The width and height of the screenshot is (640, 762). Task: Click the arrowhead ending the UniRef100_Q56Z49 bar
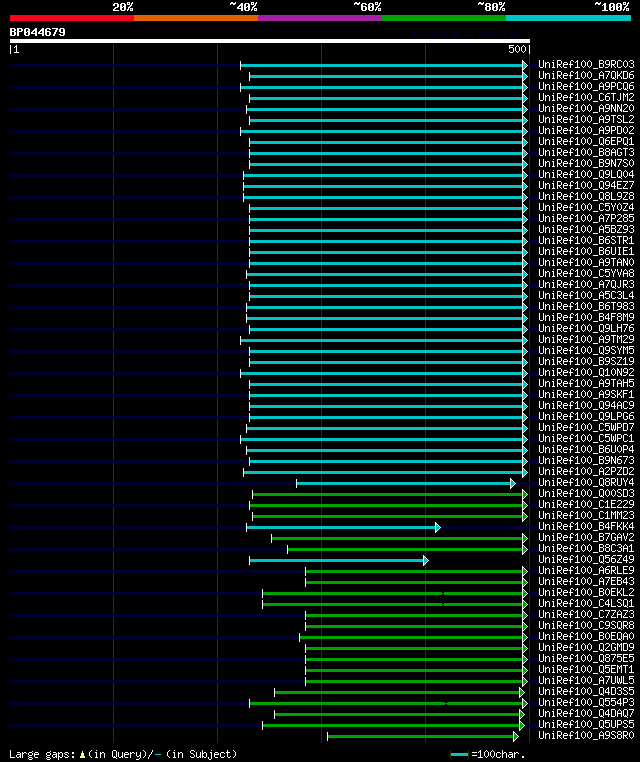tap(426, 561)
